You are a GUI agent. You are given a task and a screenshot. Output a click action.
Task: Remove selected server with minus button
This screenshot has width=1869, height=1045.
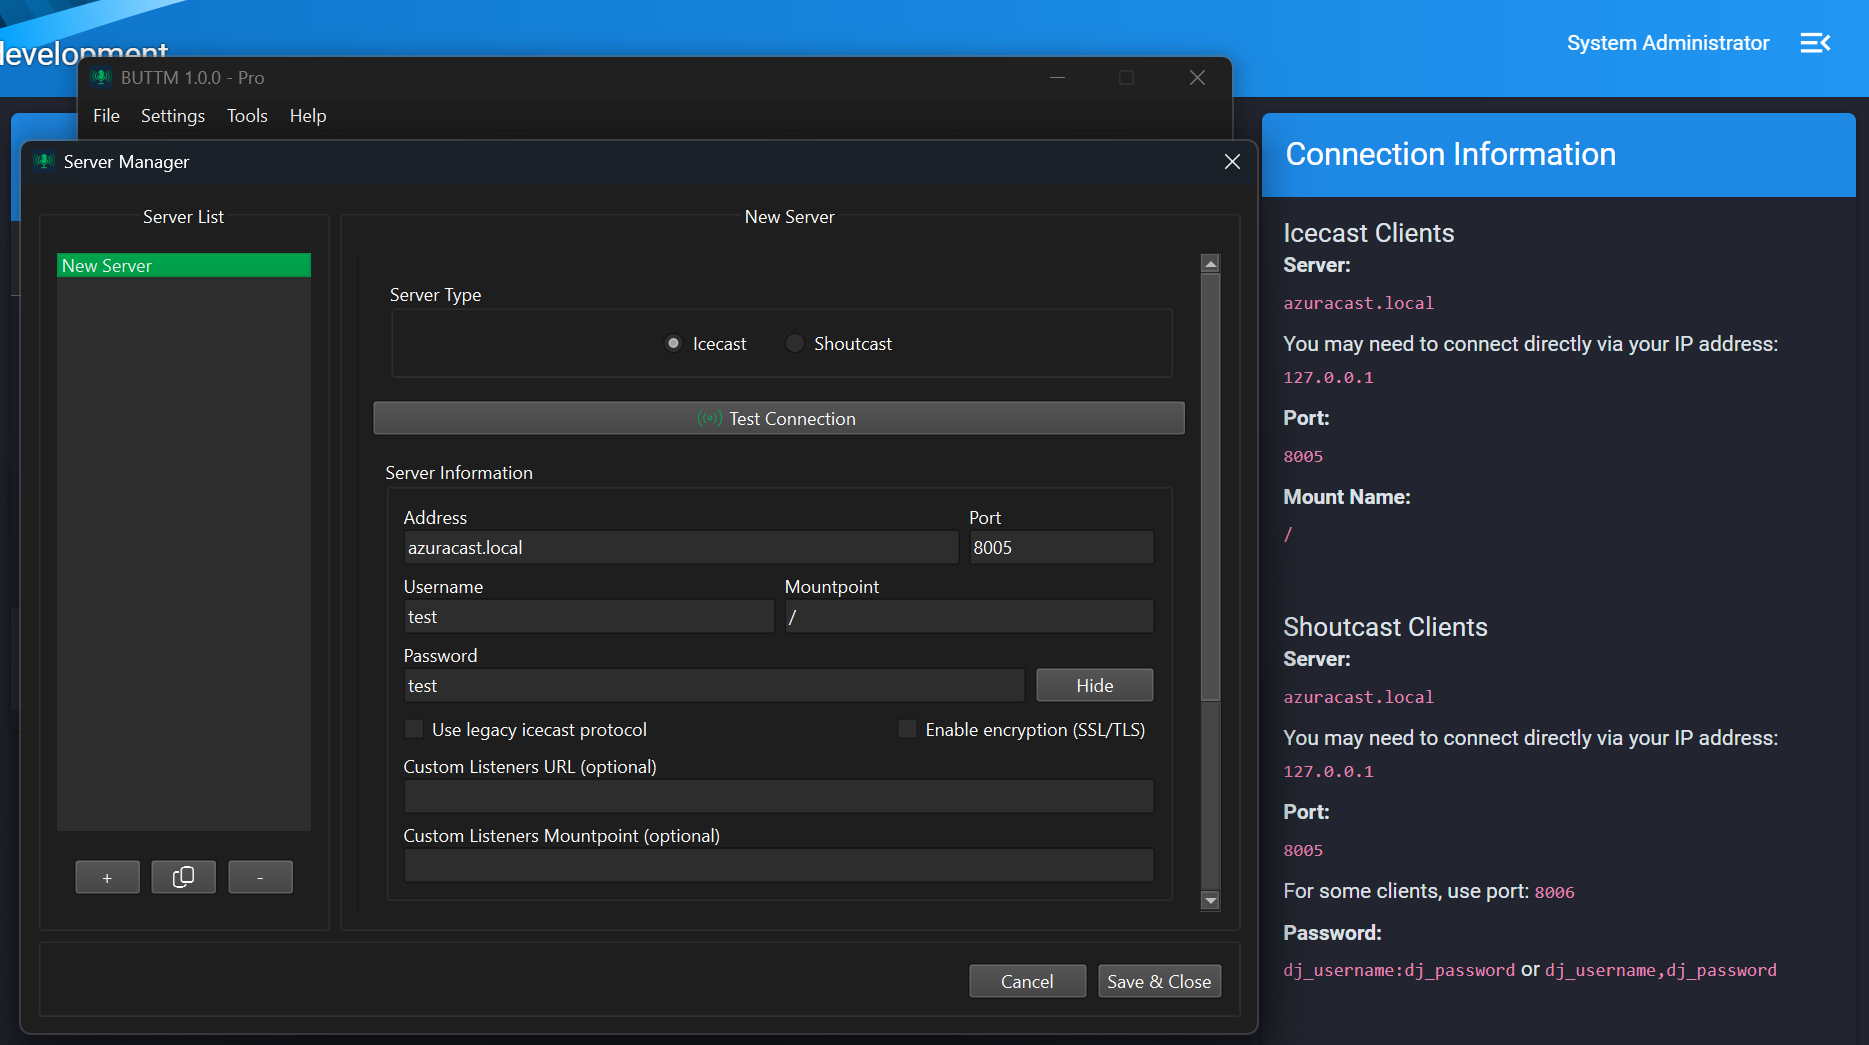(x=260, y=877)
